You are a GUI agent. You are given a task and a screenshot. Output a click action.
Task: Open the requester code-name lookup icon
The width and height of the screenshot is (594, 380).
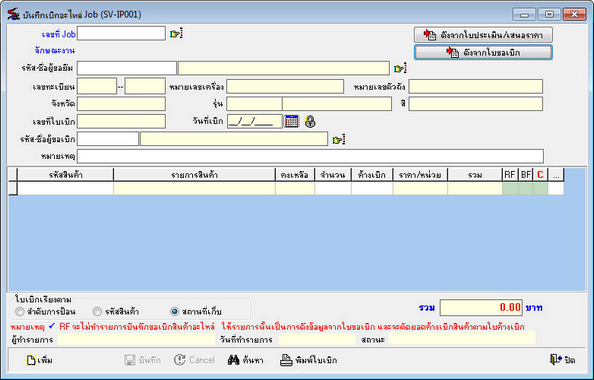(339, 139)
